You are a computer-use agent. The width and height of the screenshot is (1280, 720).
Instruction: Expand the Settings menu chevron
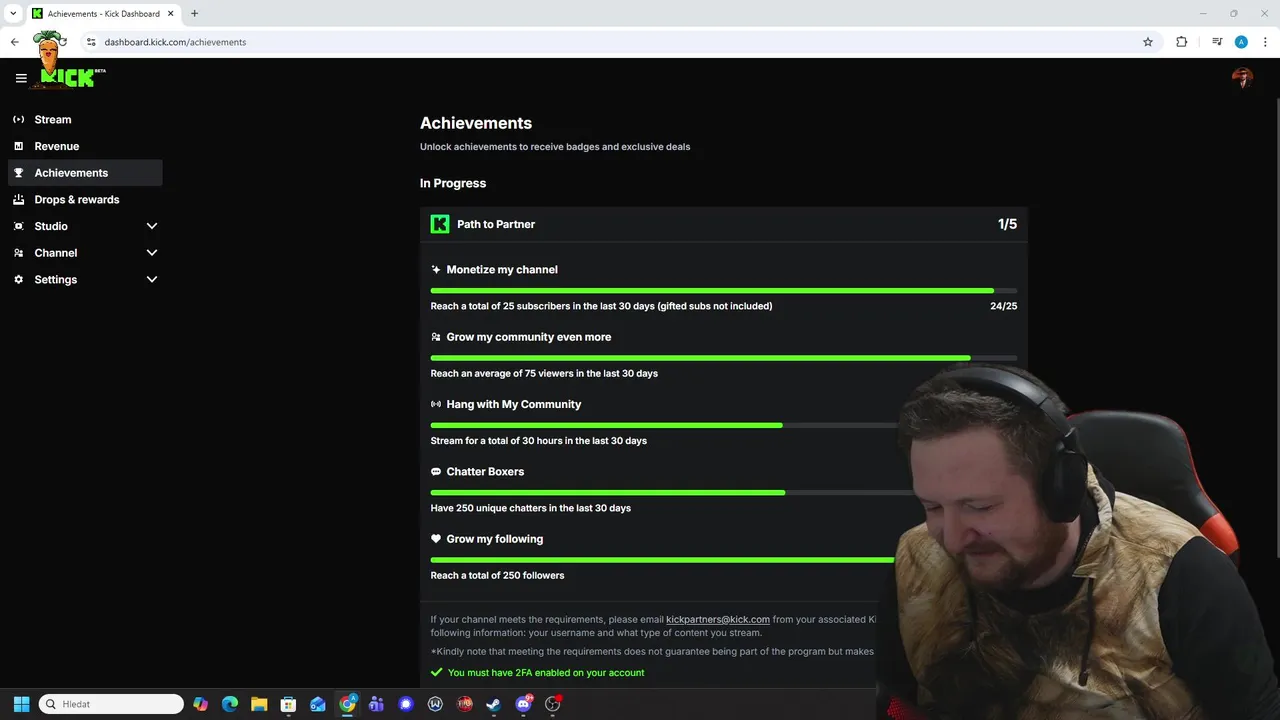coord(152,279)
